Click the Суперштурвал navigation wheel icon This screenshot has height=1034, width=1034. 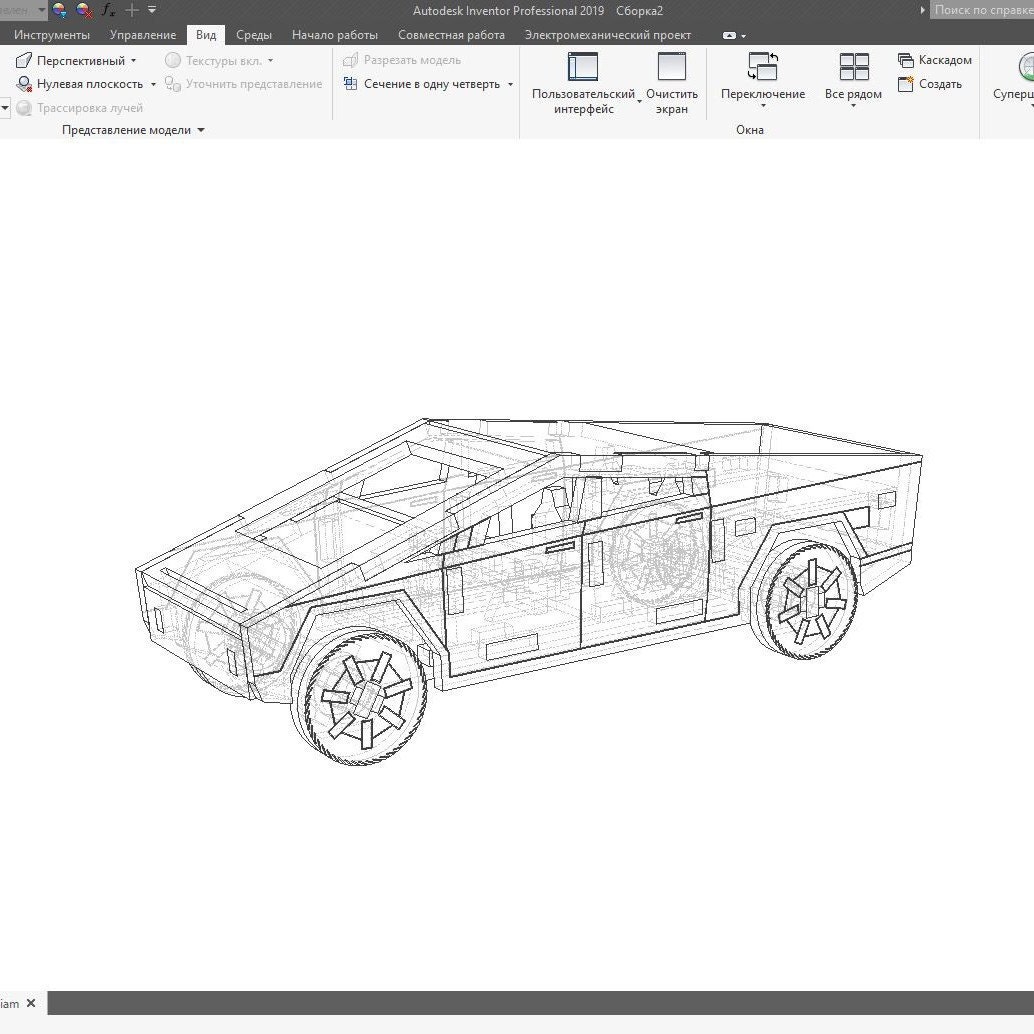(x=1026, y=67)
